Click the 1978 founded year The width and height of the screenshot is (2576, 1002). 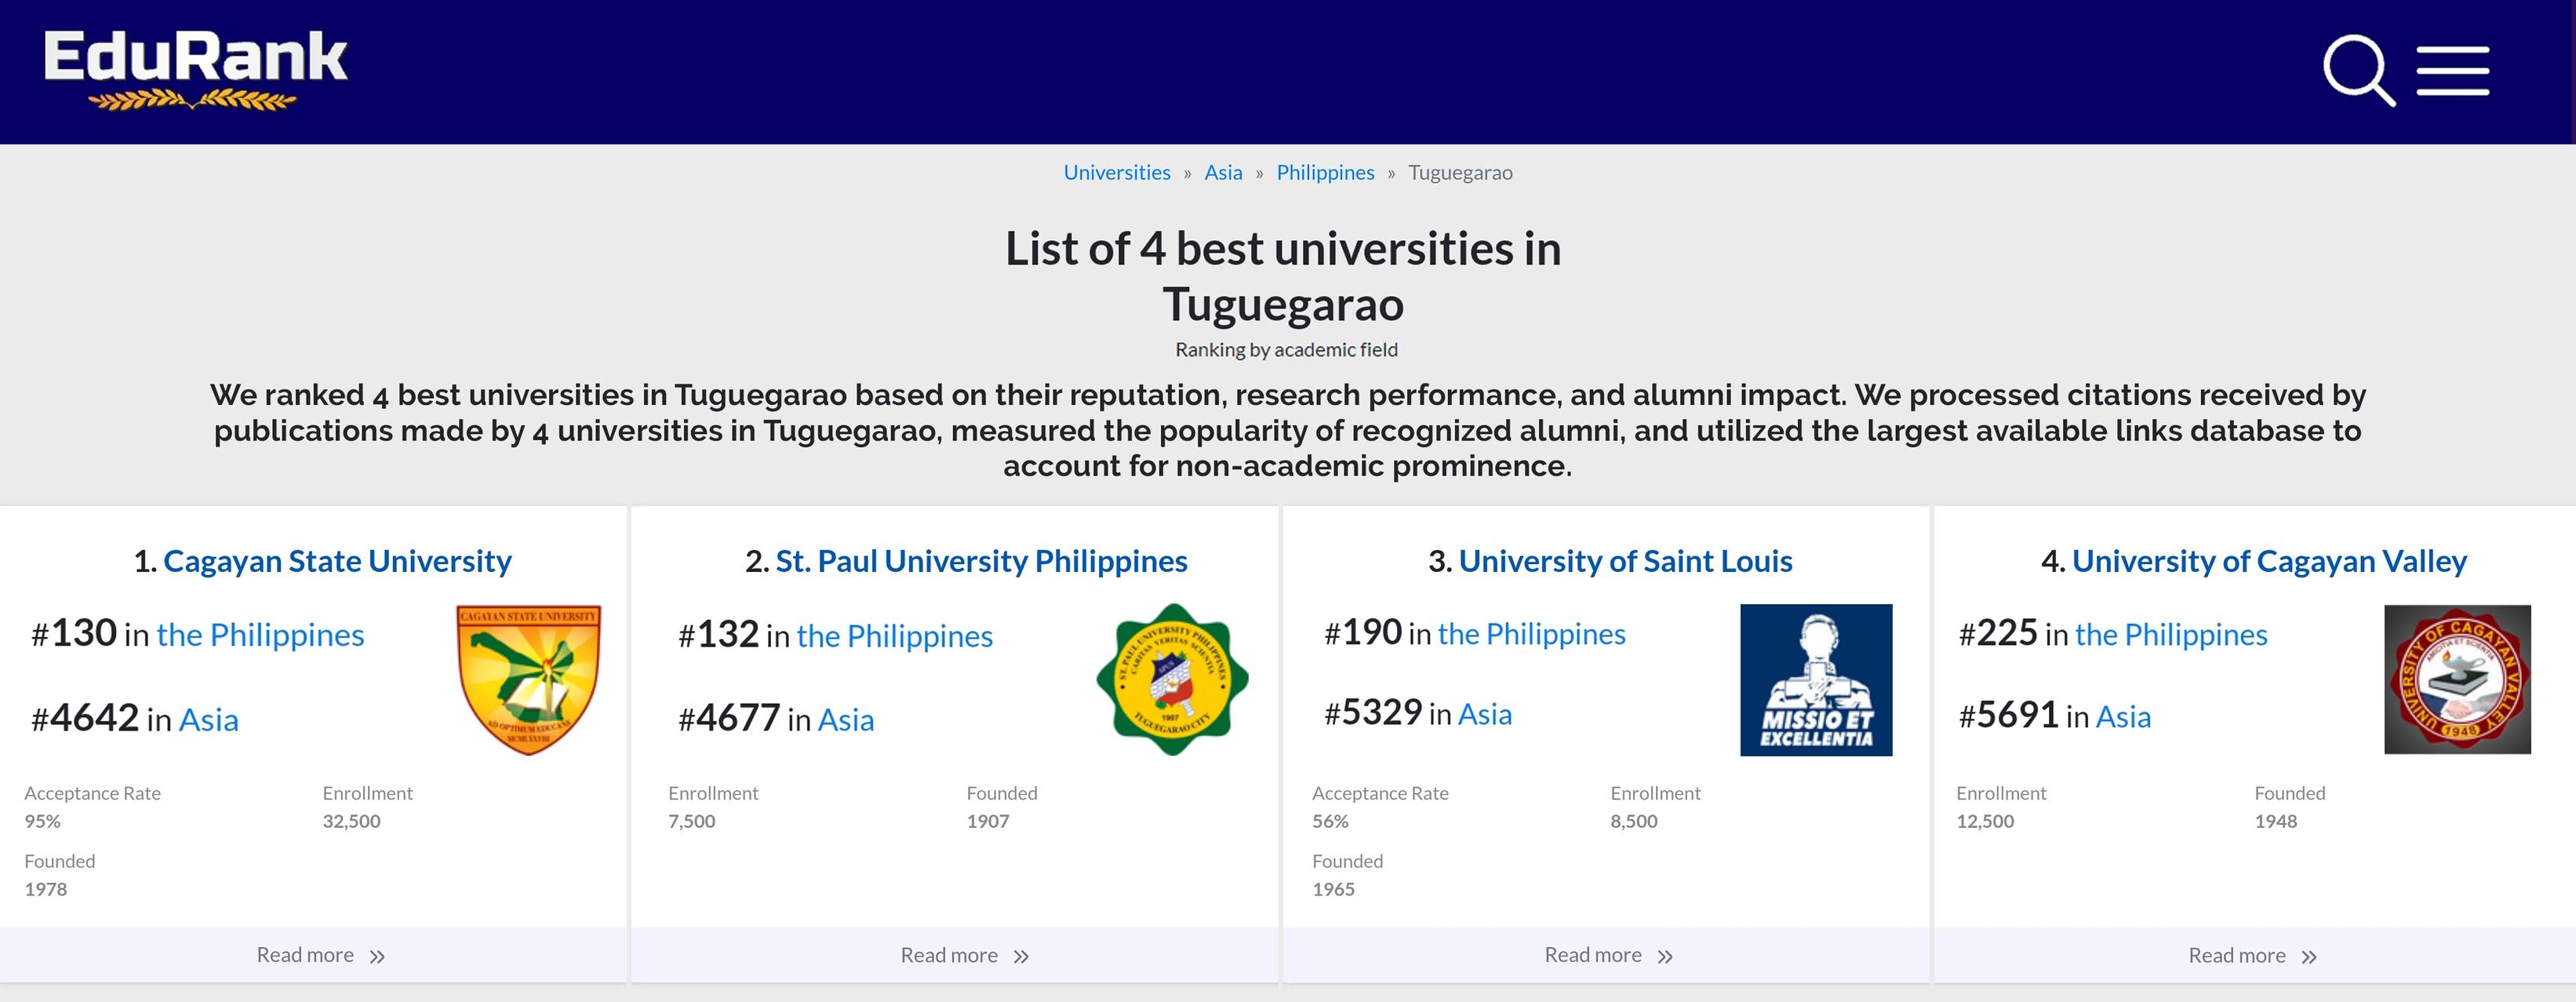(45, 889)
